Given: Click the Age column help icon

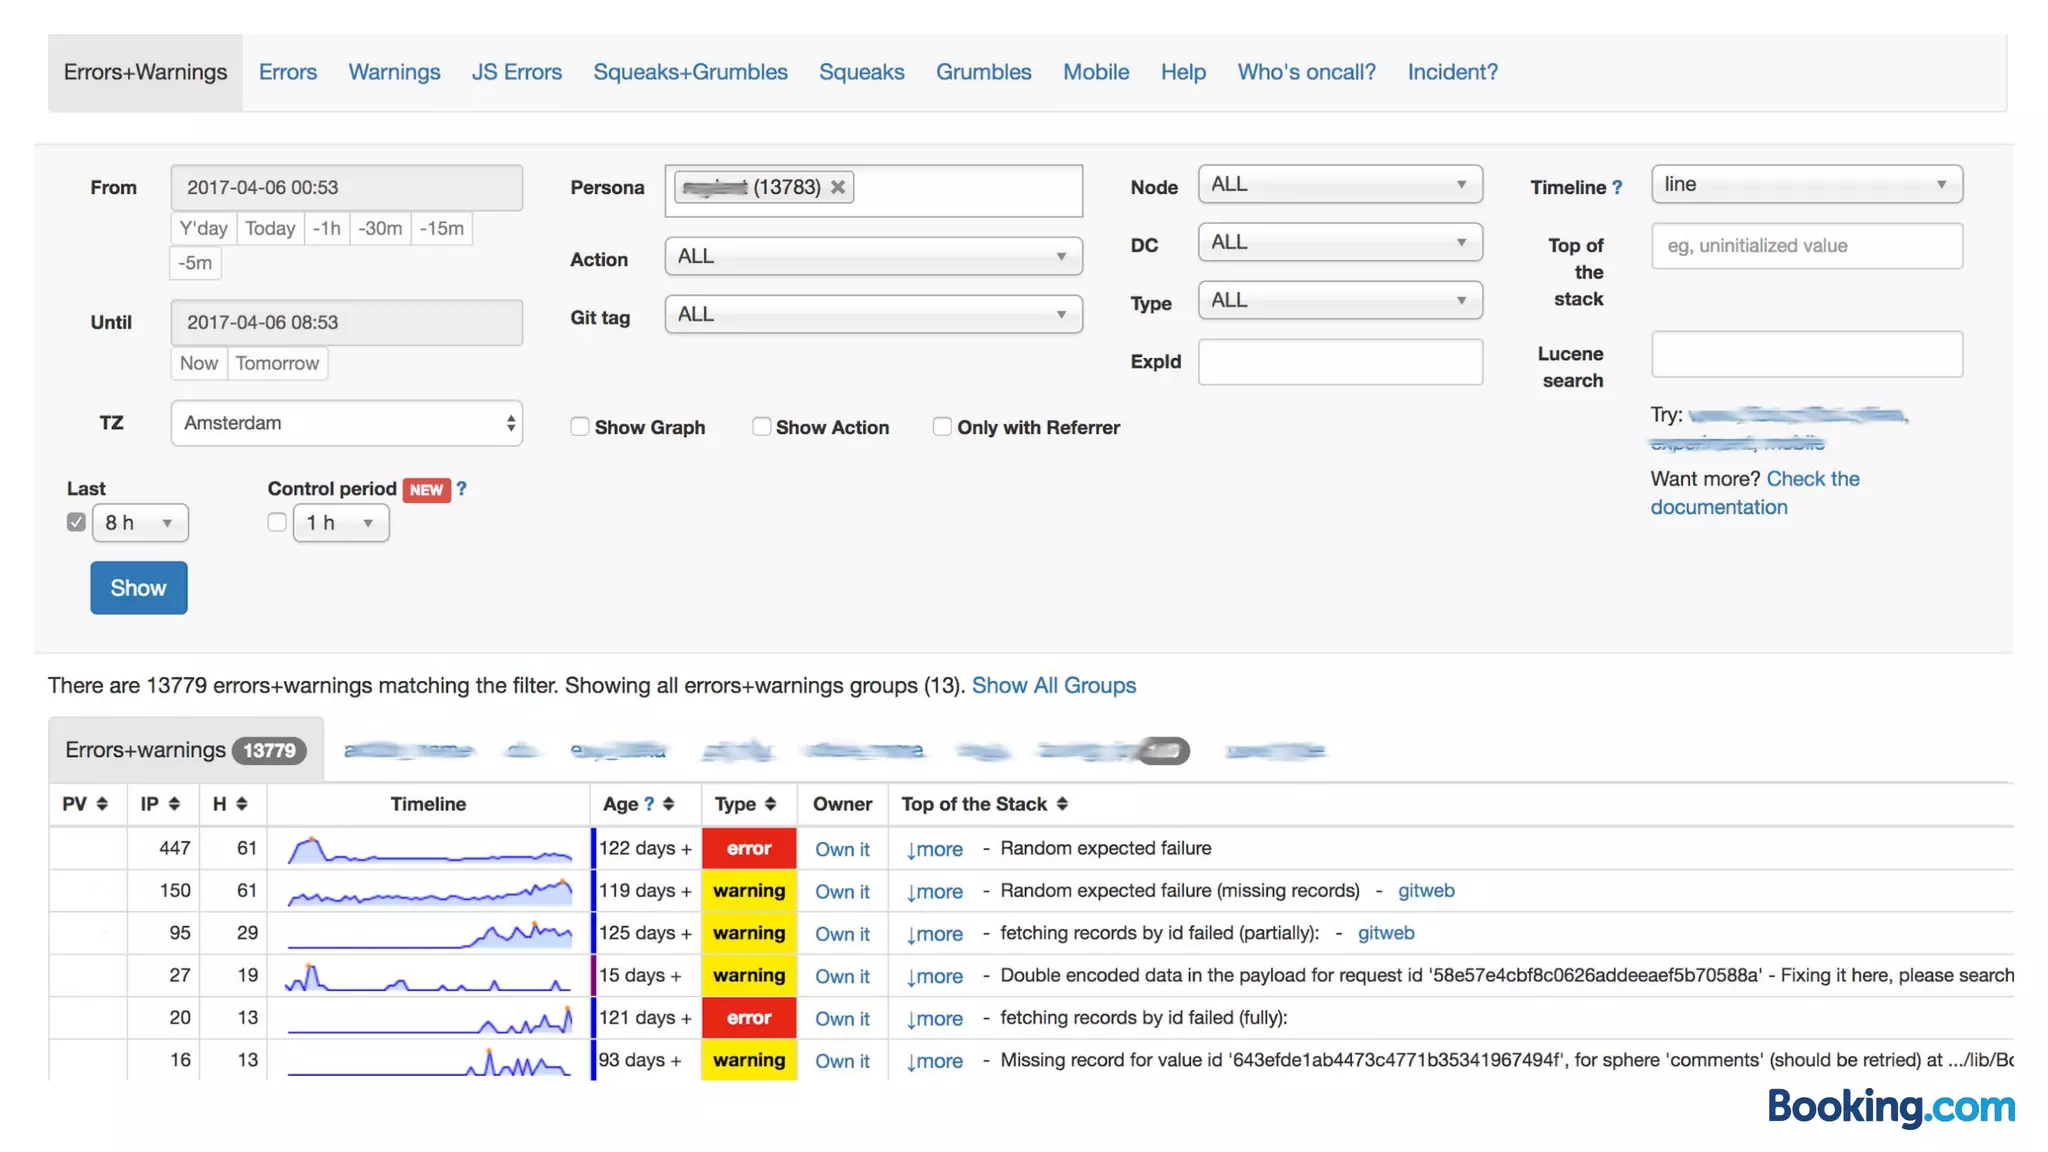Looking at the screenshot, I should click(649, 804).
